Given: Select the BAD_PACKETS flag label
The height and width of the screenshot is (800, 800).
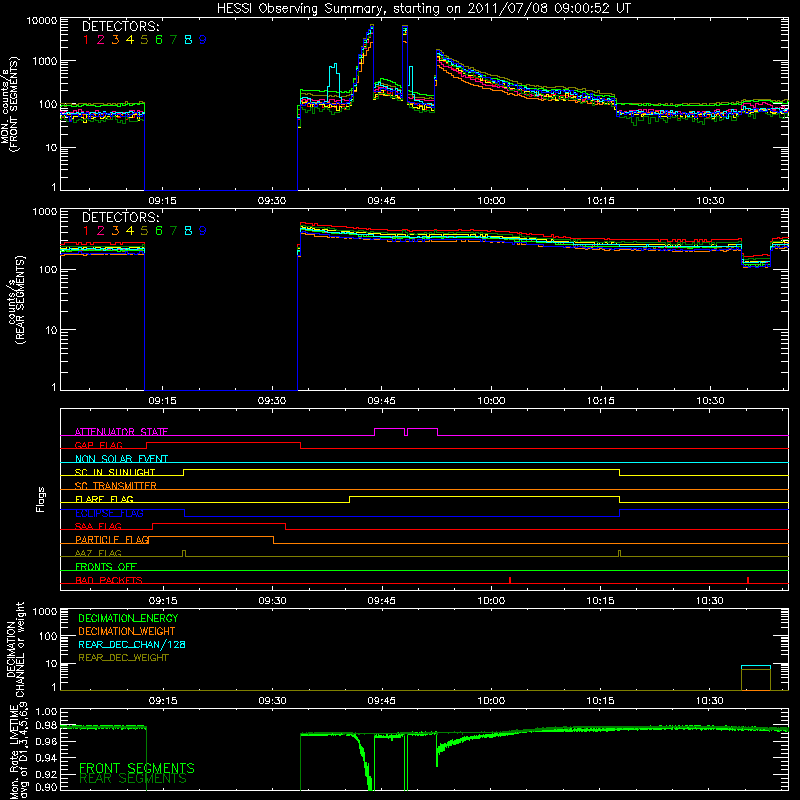Looking at the screenshot, I should (109, 580).
